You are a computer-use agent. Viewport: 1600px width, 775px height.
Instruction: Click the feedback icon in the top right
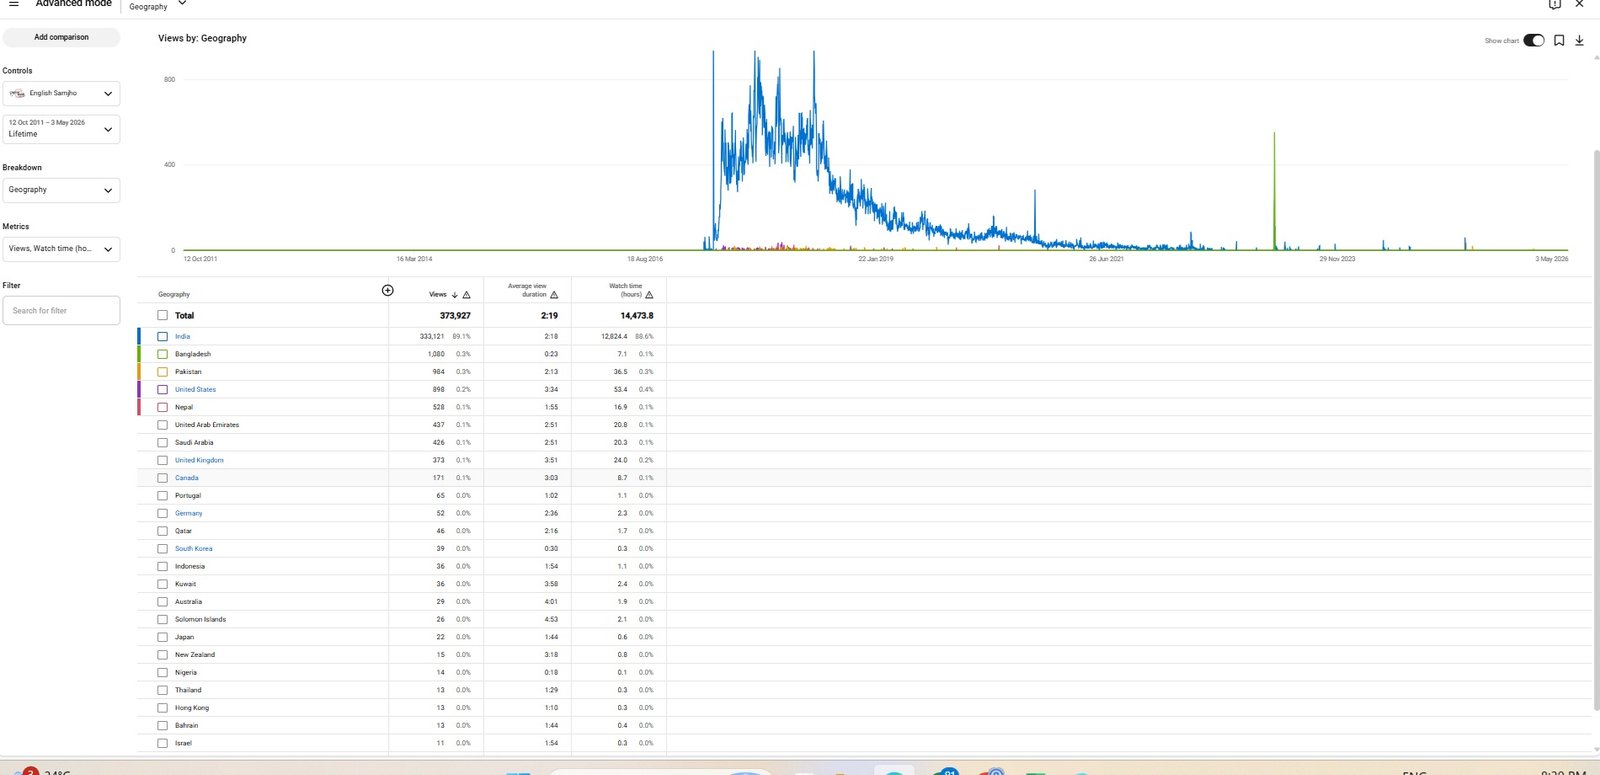pos(1555,4)
